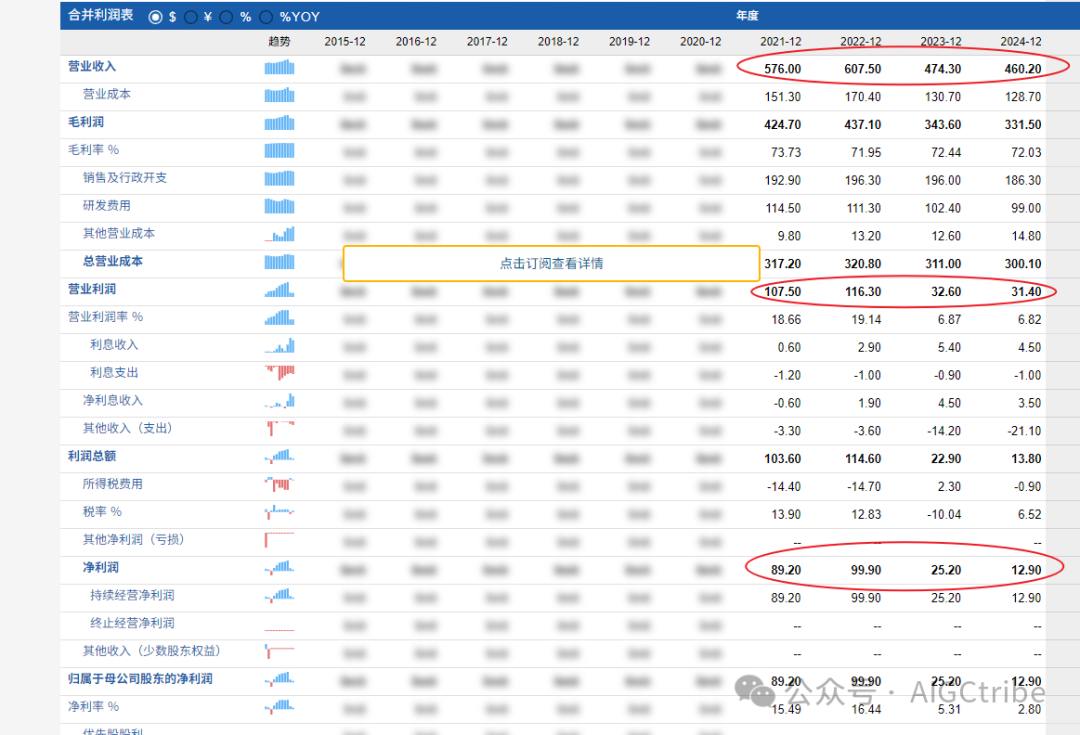
Task: Click 税率 value -10.04
Action: 944,514
